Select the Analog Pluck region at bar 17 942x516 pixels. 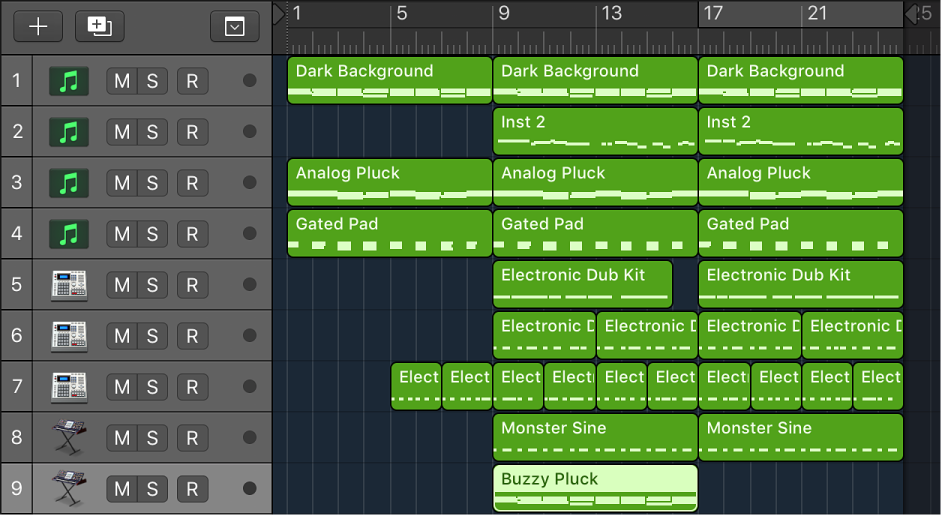coord(801,183)
